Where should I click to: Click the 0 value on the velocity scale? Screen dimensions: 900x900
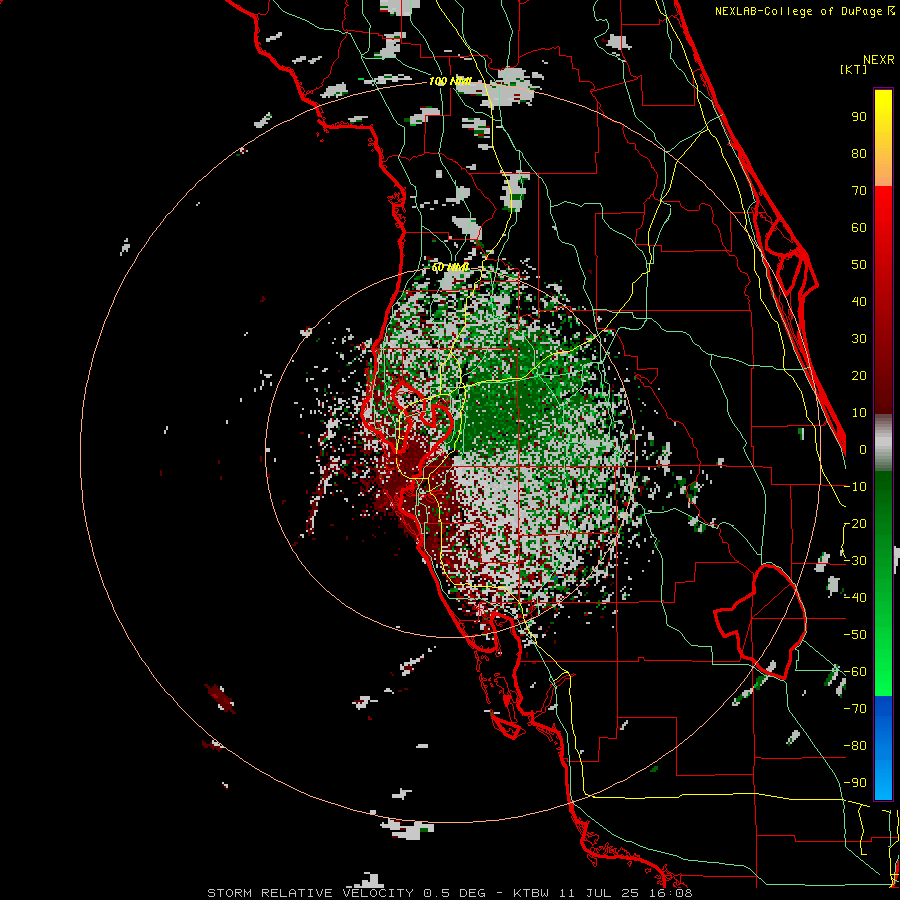(863, 449)
